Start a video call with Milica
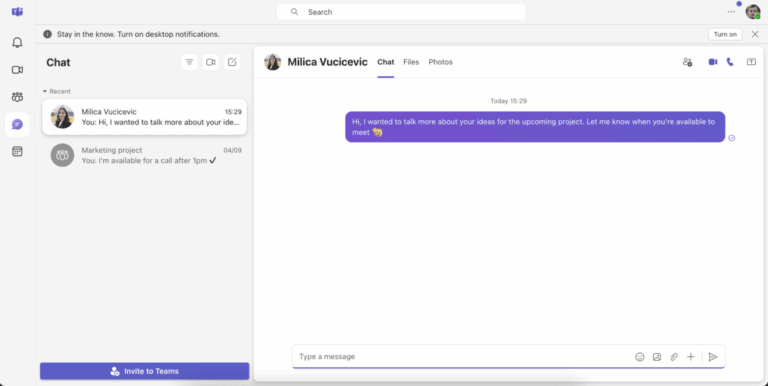 coord(713,62)
